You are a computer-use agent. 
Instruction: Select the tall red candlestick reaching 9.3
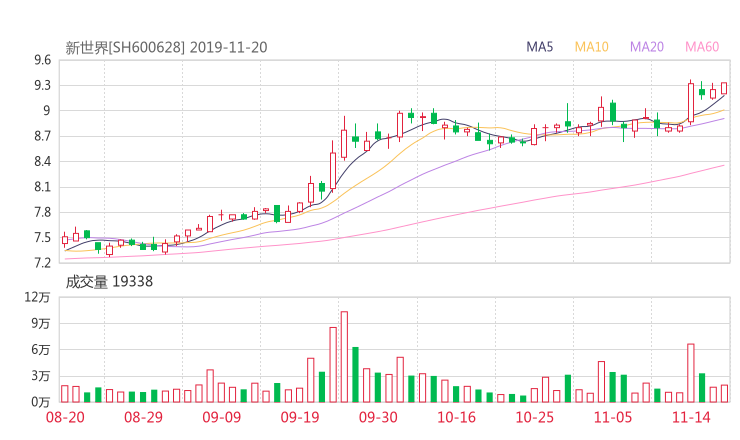(691, 102)
